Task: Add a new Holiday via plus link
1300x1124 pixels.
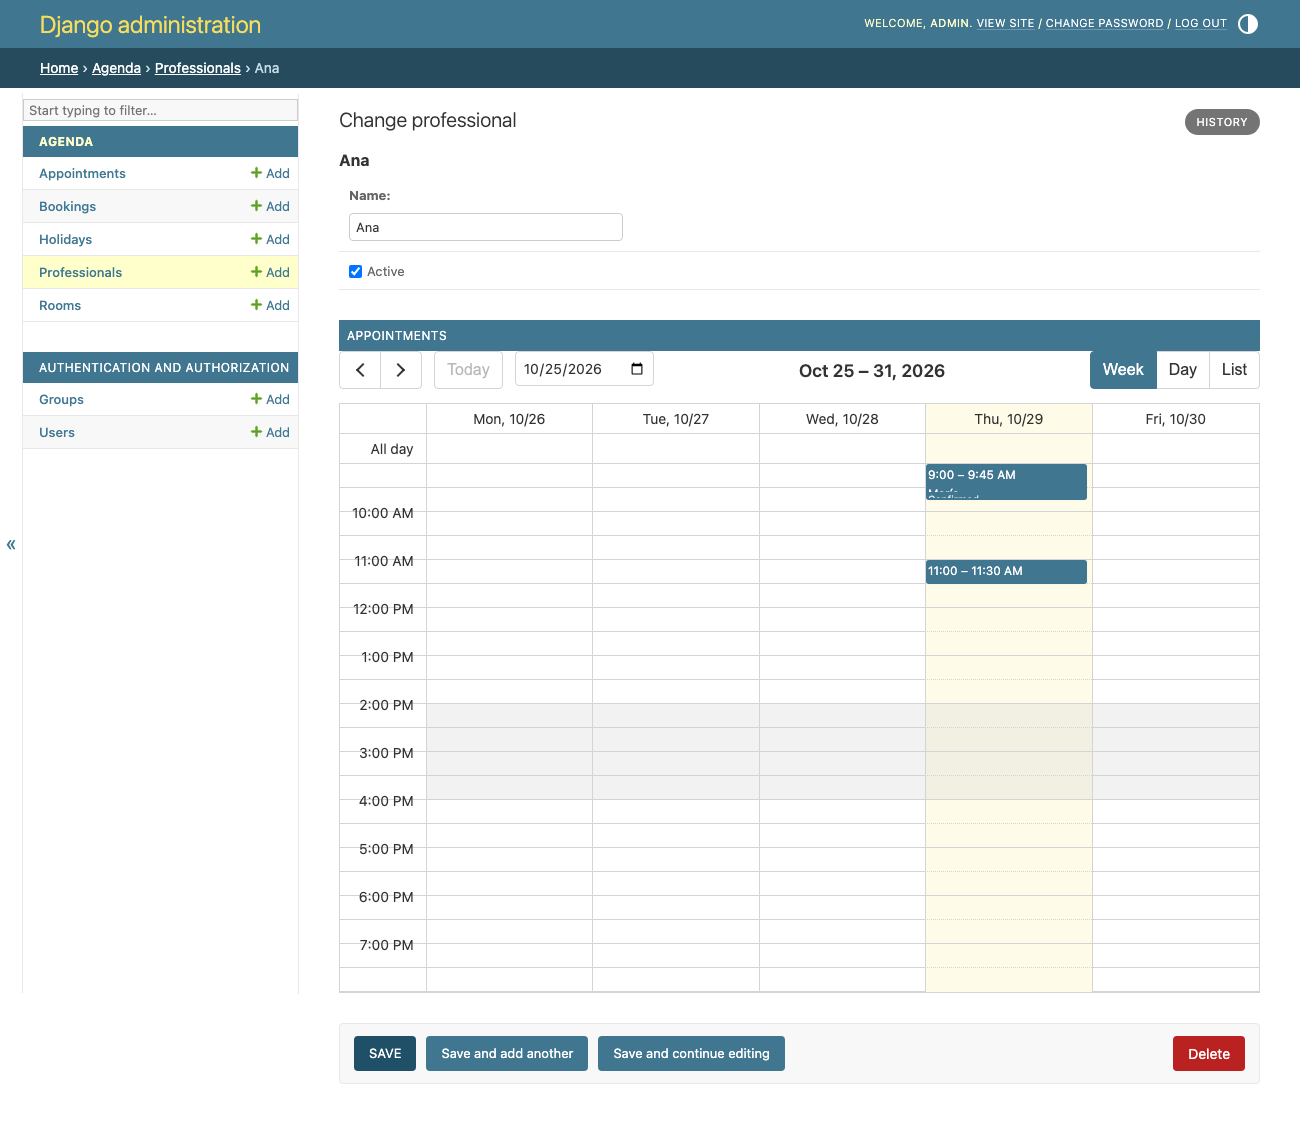Action: (x=270, y=239)
